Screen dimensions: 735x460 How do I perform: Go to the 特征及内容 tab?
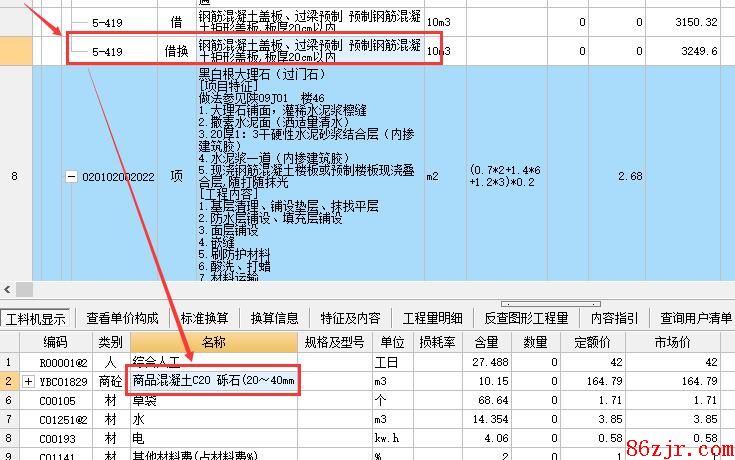coord(350,318)
